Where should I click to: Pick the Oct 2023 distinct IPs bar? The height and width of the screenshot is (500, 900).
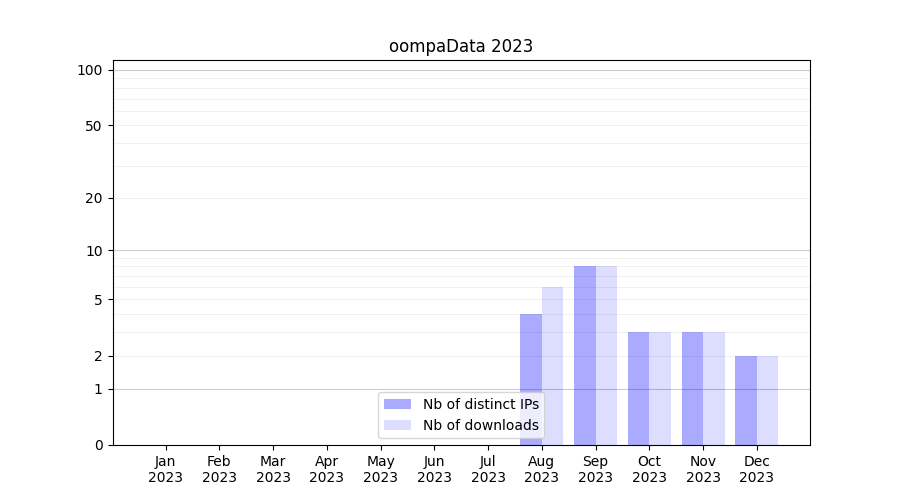click(638, 388)
